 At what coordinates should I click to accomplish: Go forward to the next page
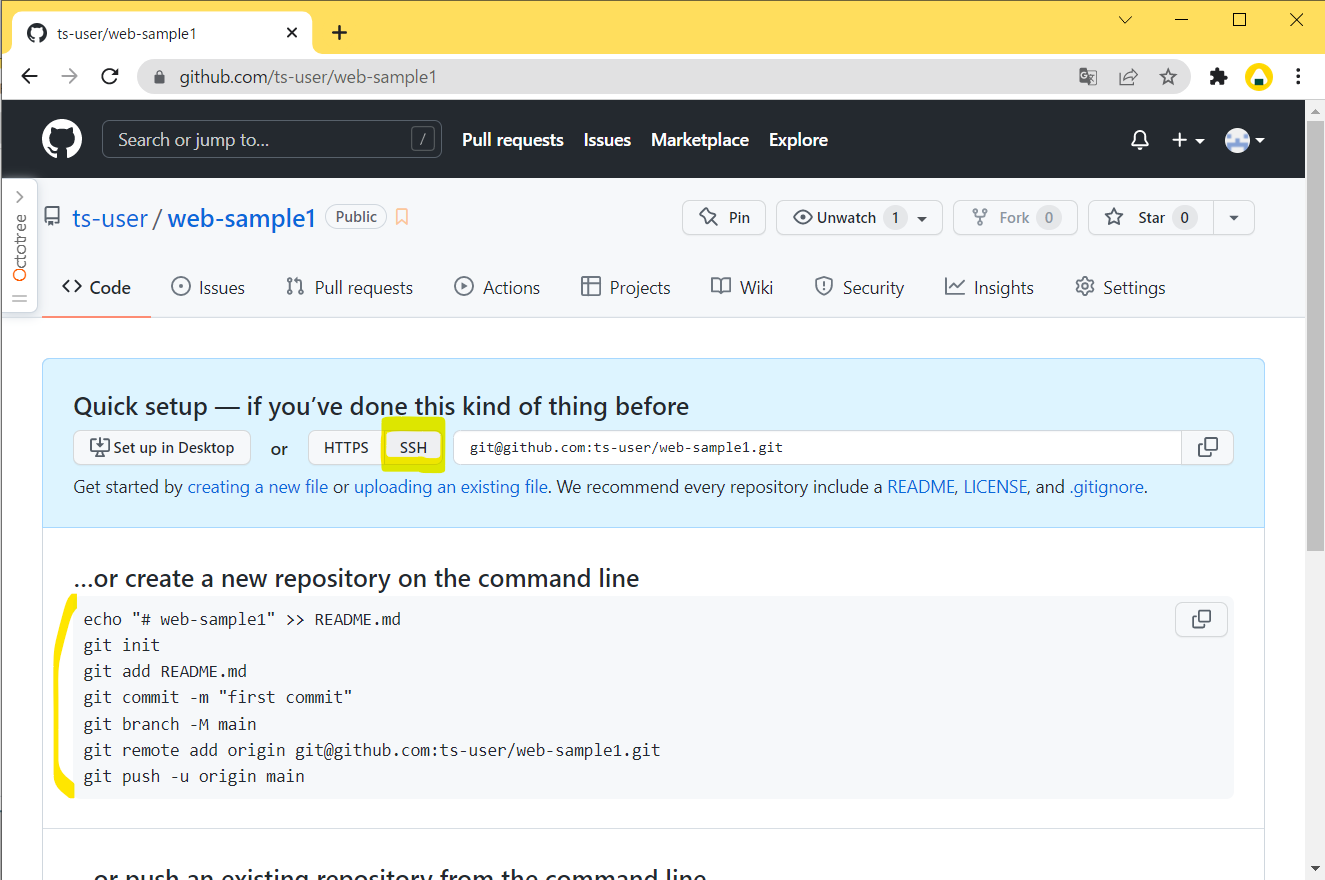point(70,77)
